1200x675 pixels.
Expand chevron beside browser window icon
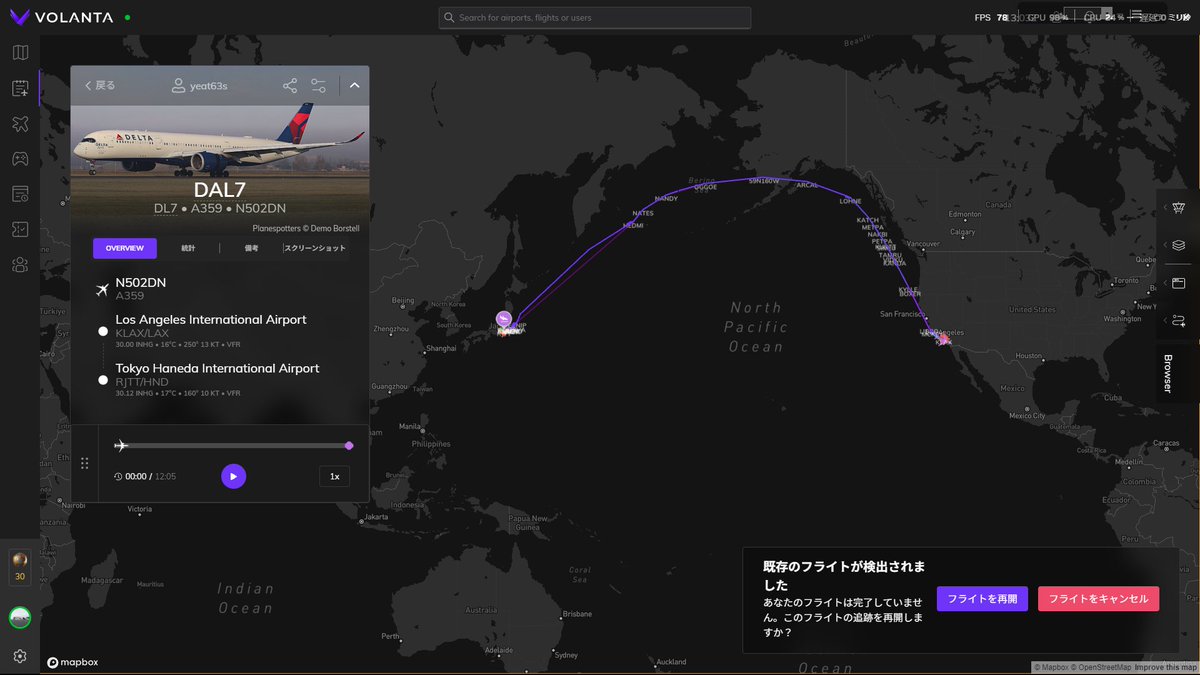click(x=1164, y=283)
